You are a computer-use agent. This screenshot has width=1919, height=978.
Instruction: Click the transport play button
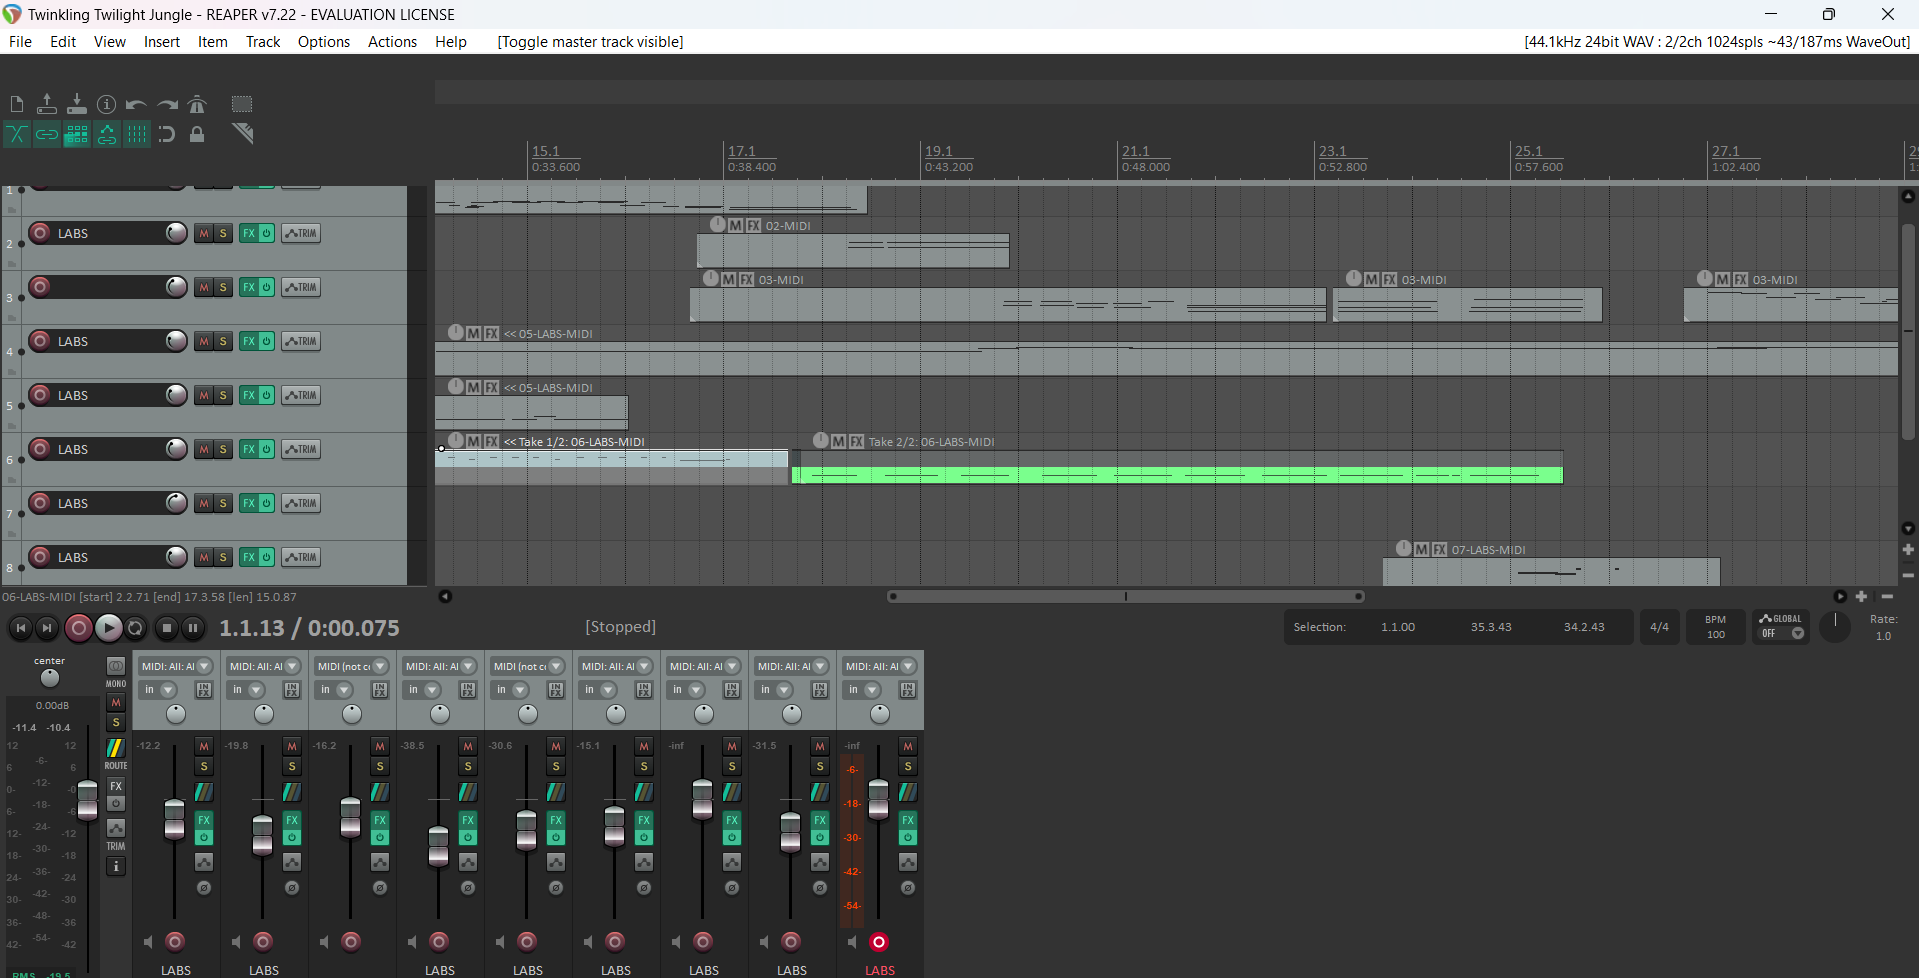click(x=108, y=628)
